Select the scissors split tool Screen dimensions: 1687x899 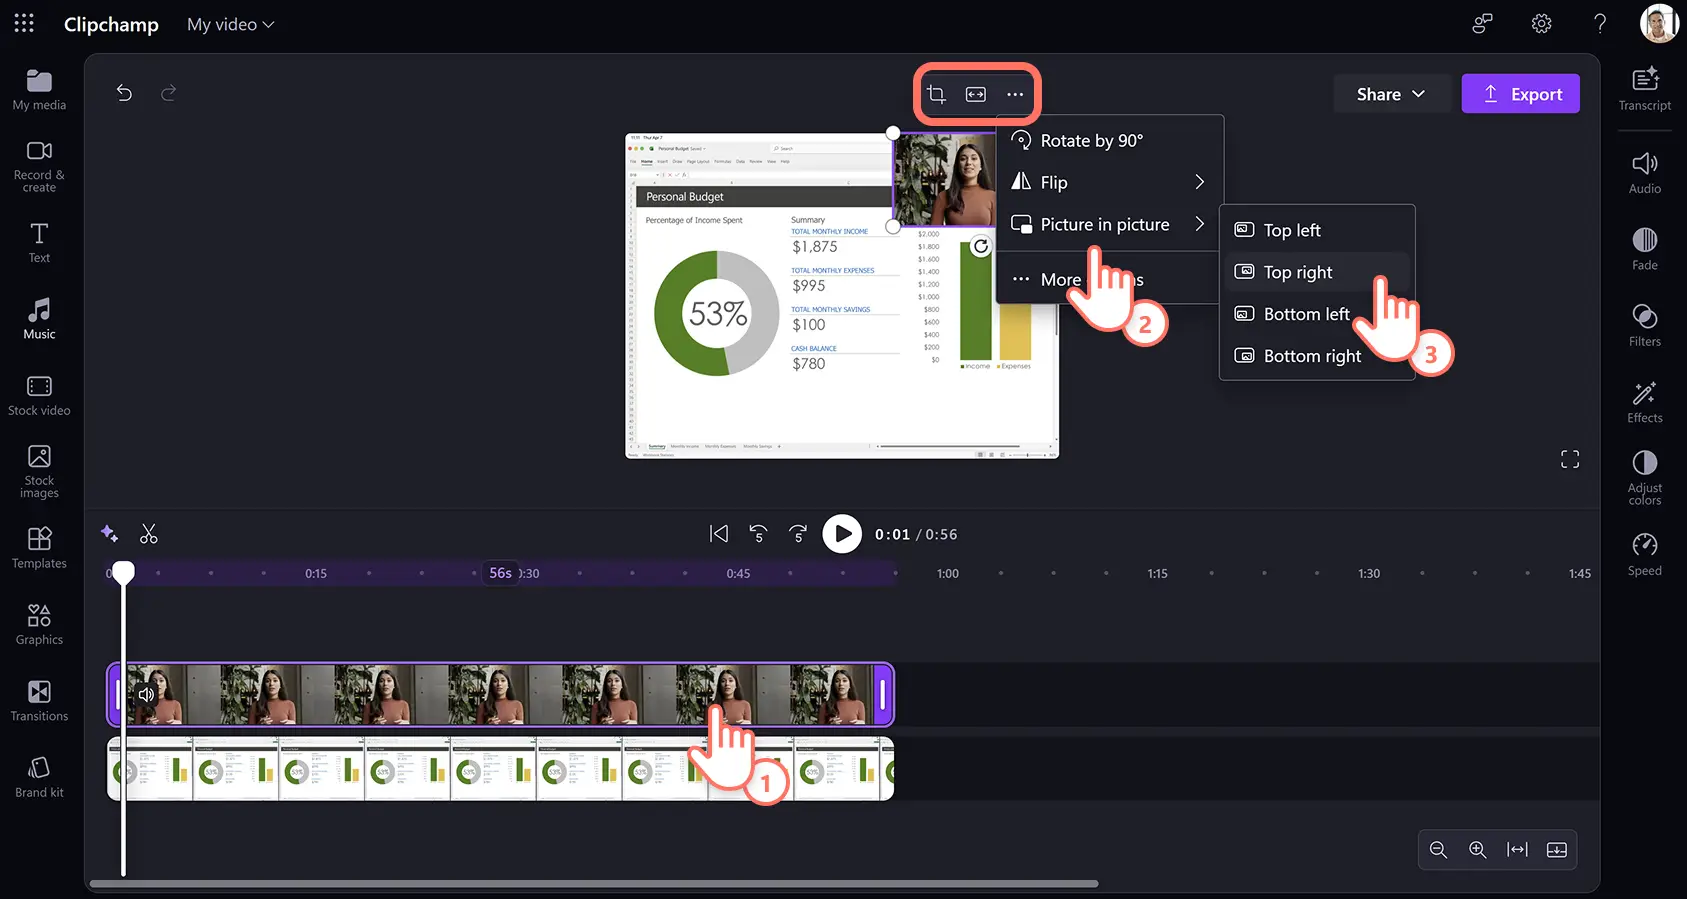click(x=149, y=534)
